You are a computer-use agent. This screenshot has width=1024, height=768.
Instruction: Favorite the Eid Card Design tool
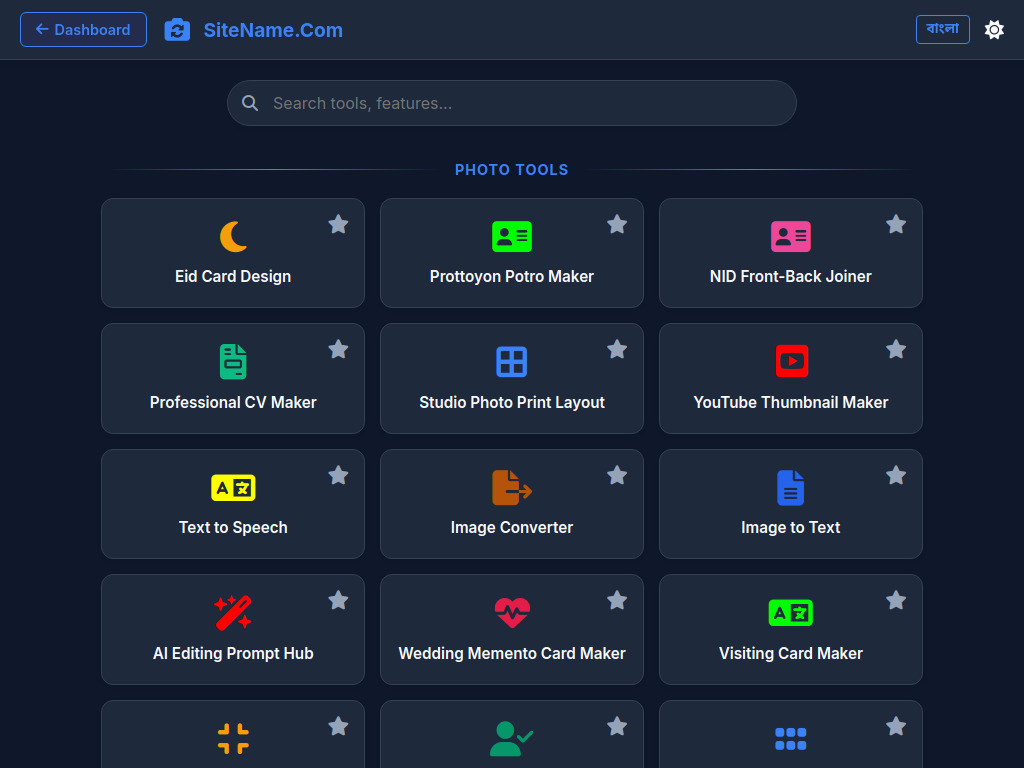(x=338, y=225)
